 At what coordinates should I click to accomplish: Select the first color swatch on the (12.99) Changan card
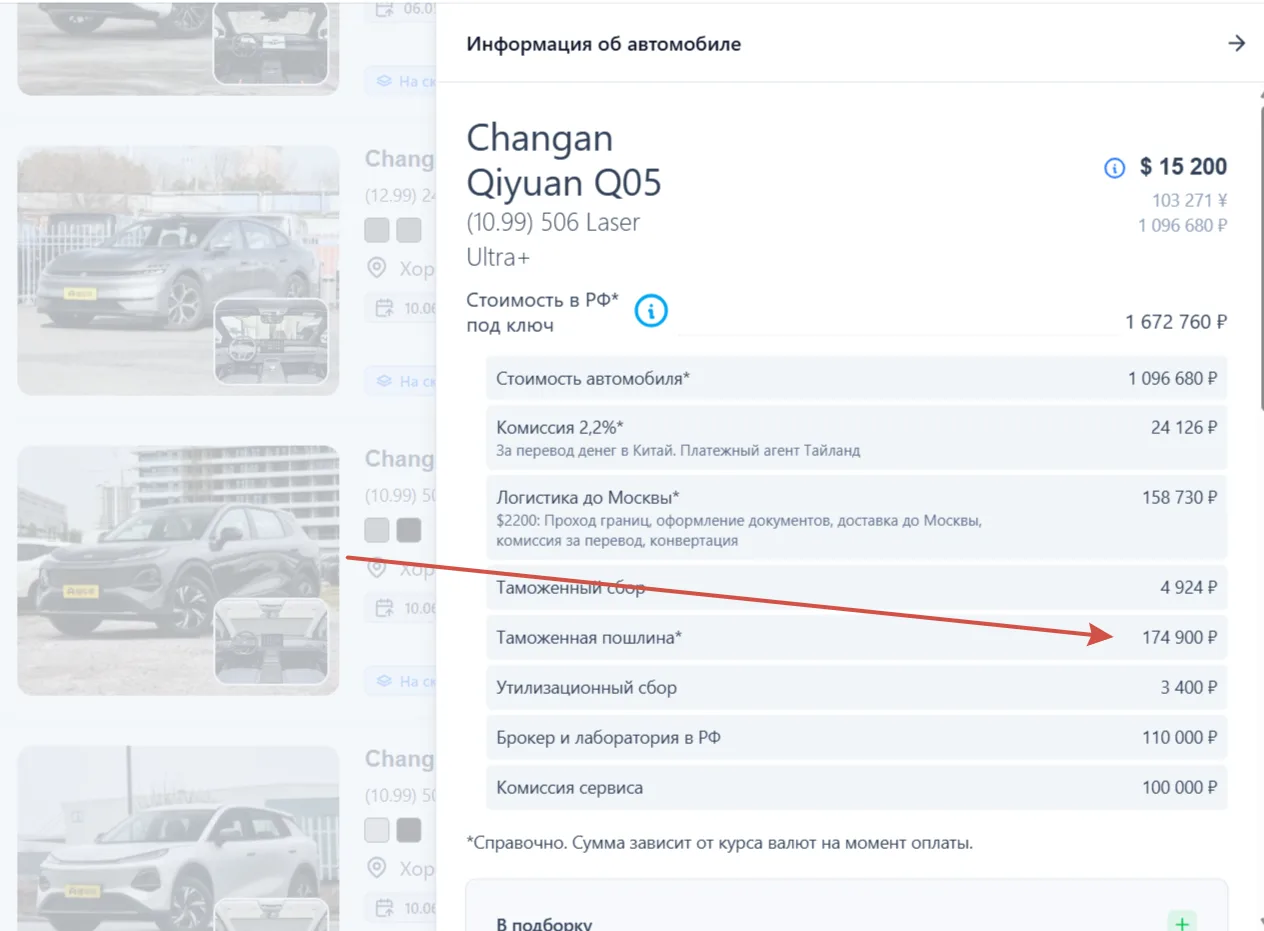pyautogui.click(x=377, y=231)
